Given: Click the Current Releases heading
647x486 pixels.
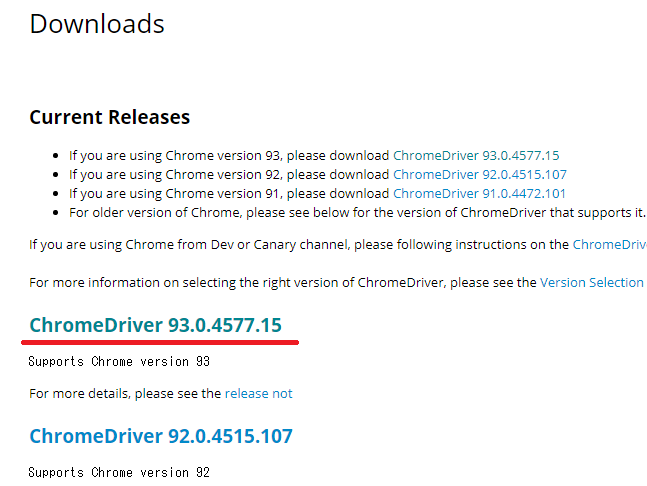Looking at the screenshot, I should click(110, 117).
